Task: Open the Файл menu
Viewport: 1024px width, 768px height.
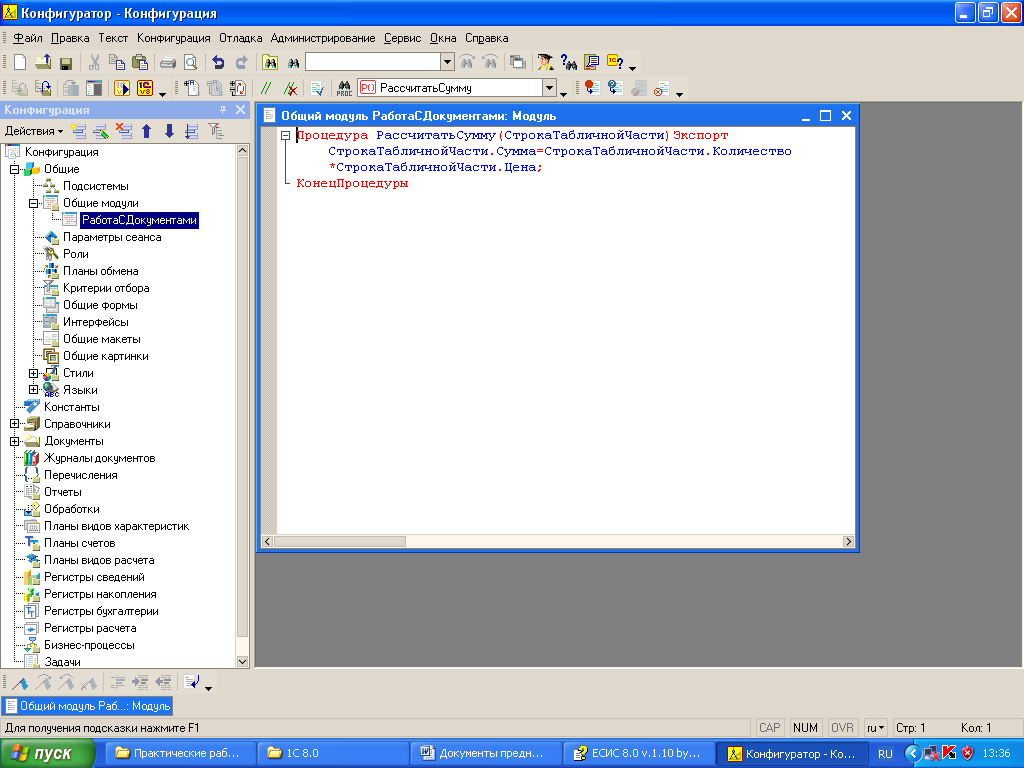Action: pos(28,38)
